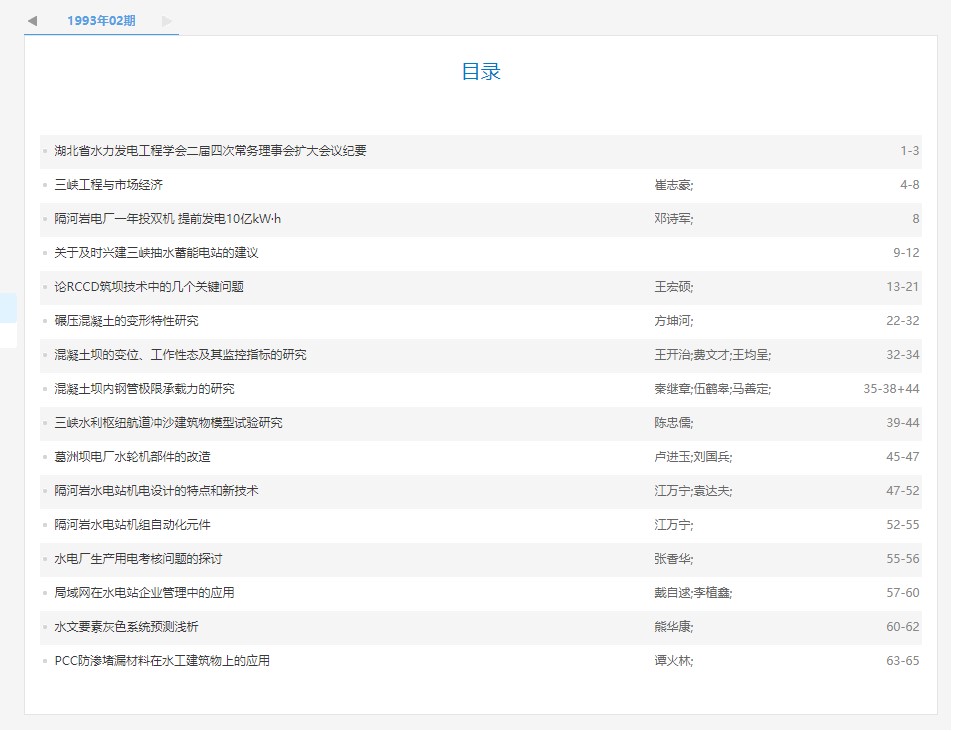Open article 论RCCD筑坝技术中的几个关键问题

(x=149, y=287)
